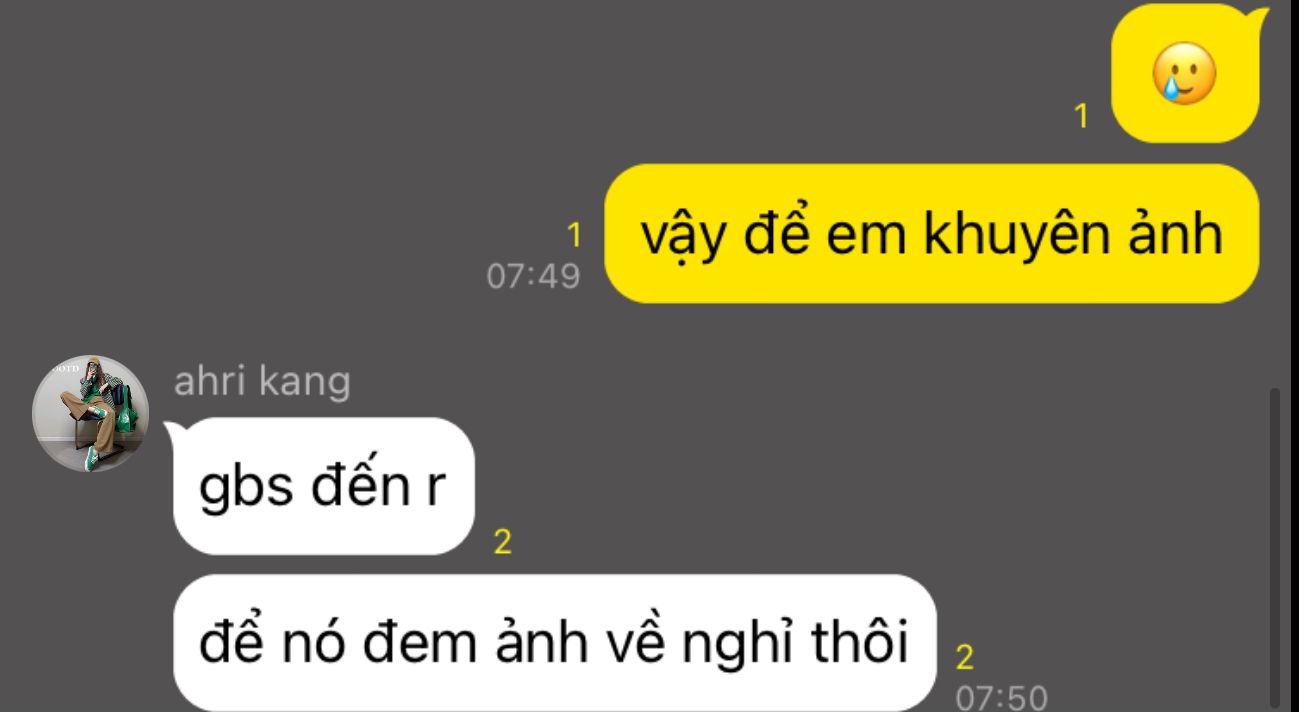Select the 'vậy để em khuyên ảnh' message bubble
The height and width of the screenshot is (712, 1299).
tap(931, 233)
